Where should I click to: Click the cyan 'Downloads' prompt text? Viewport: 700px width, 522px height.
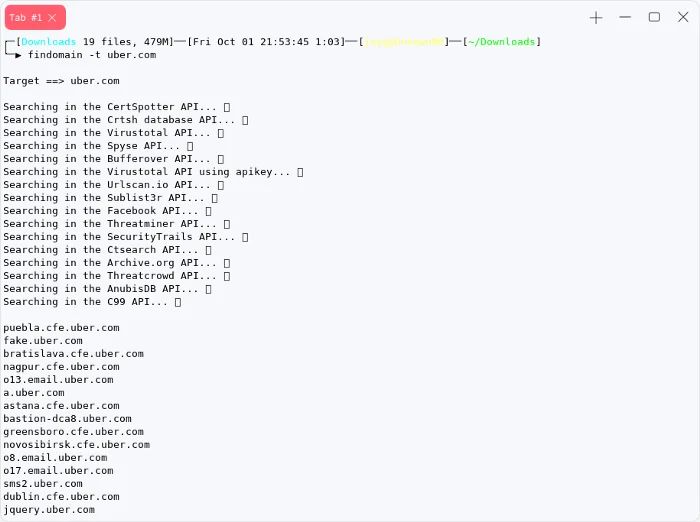click(49, 42)
